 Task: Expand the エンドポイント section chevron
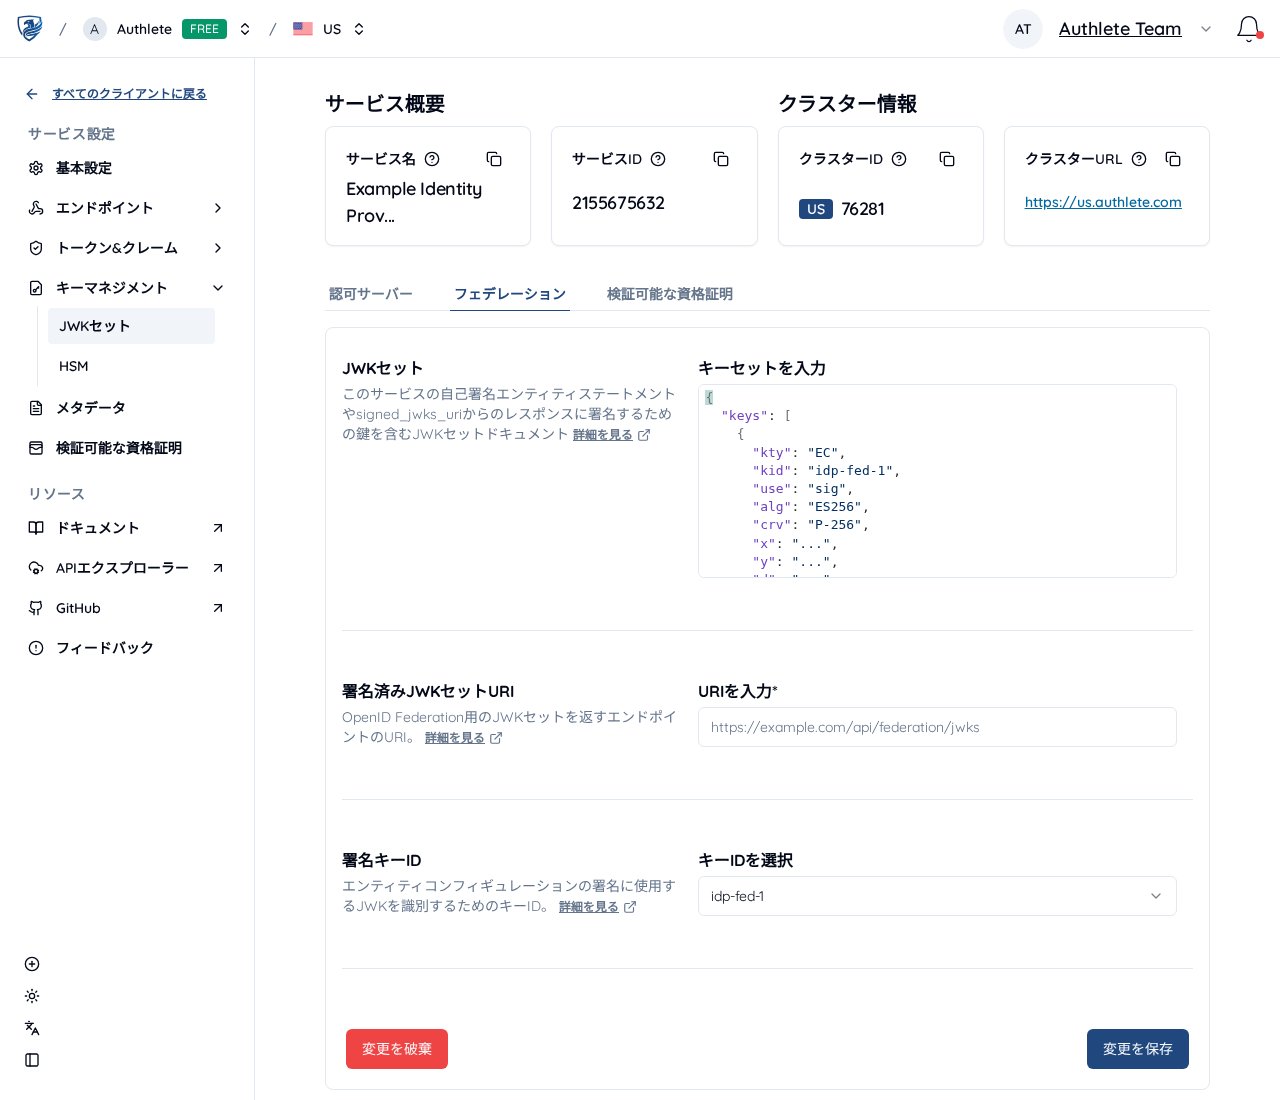coord(218,208)
